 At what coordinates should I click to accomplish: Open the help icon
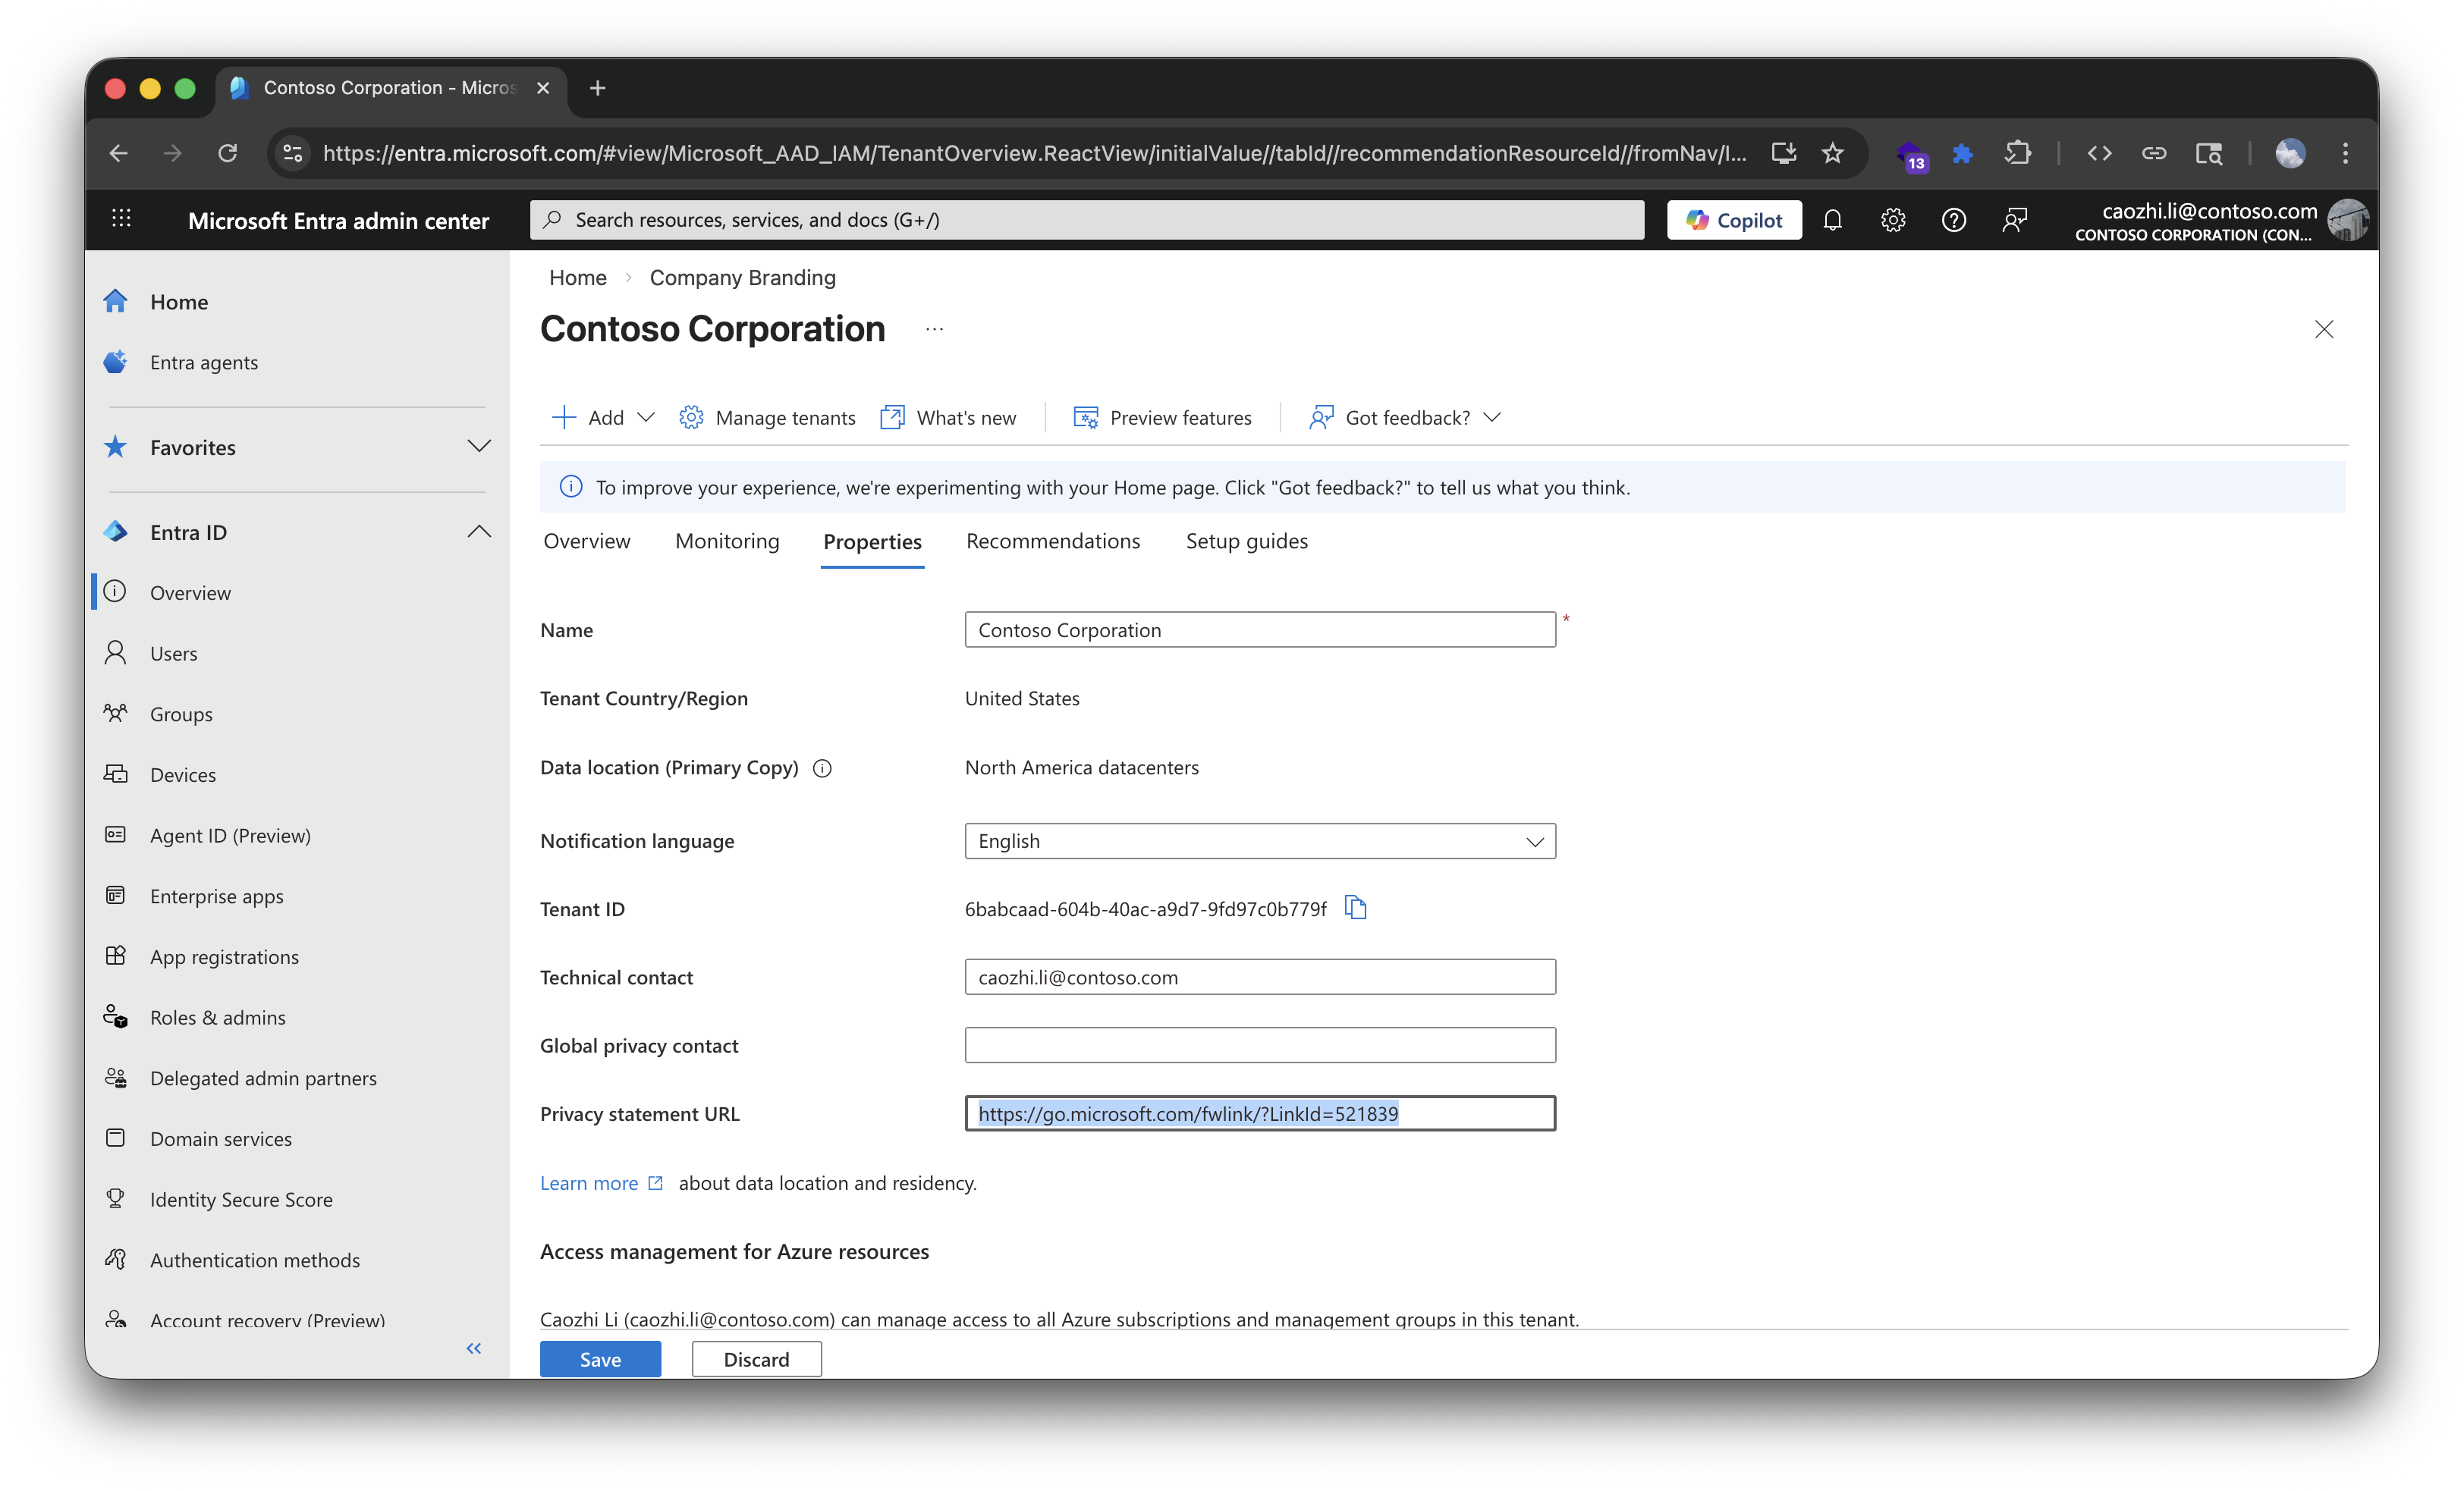coord(1954,219)
